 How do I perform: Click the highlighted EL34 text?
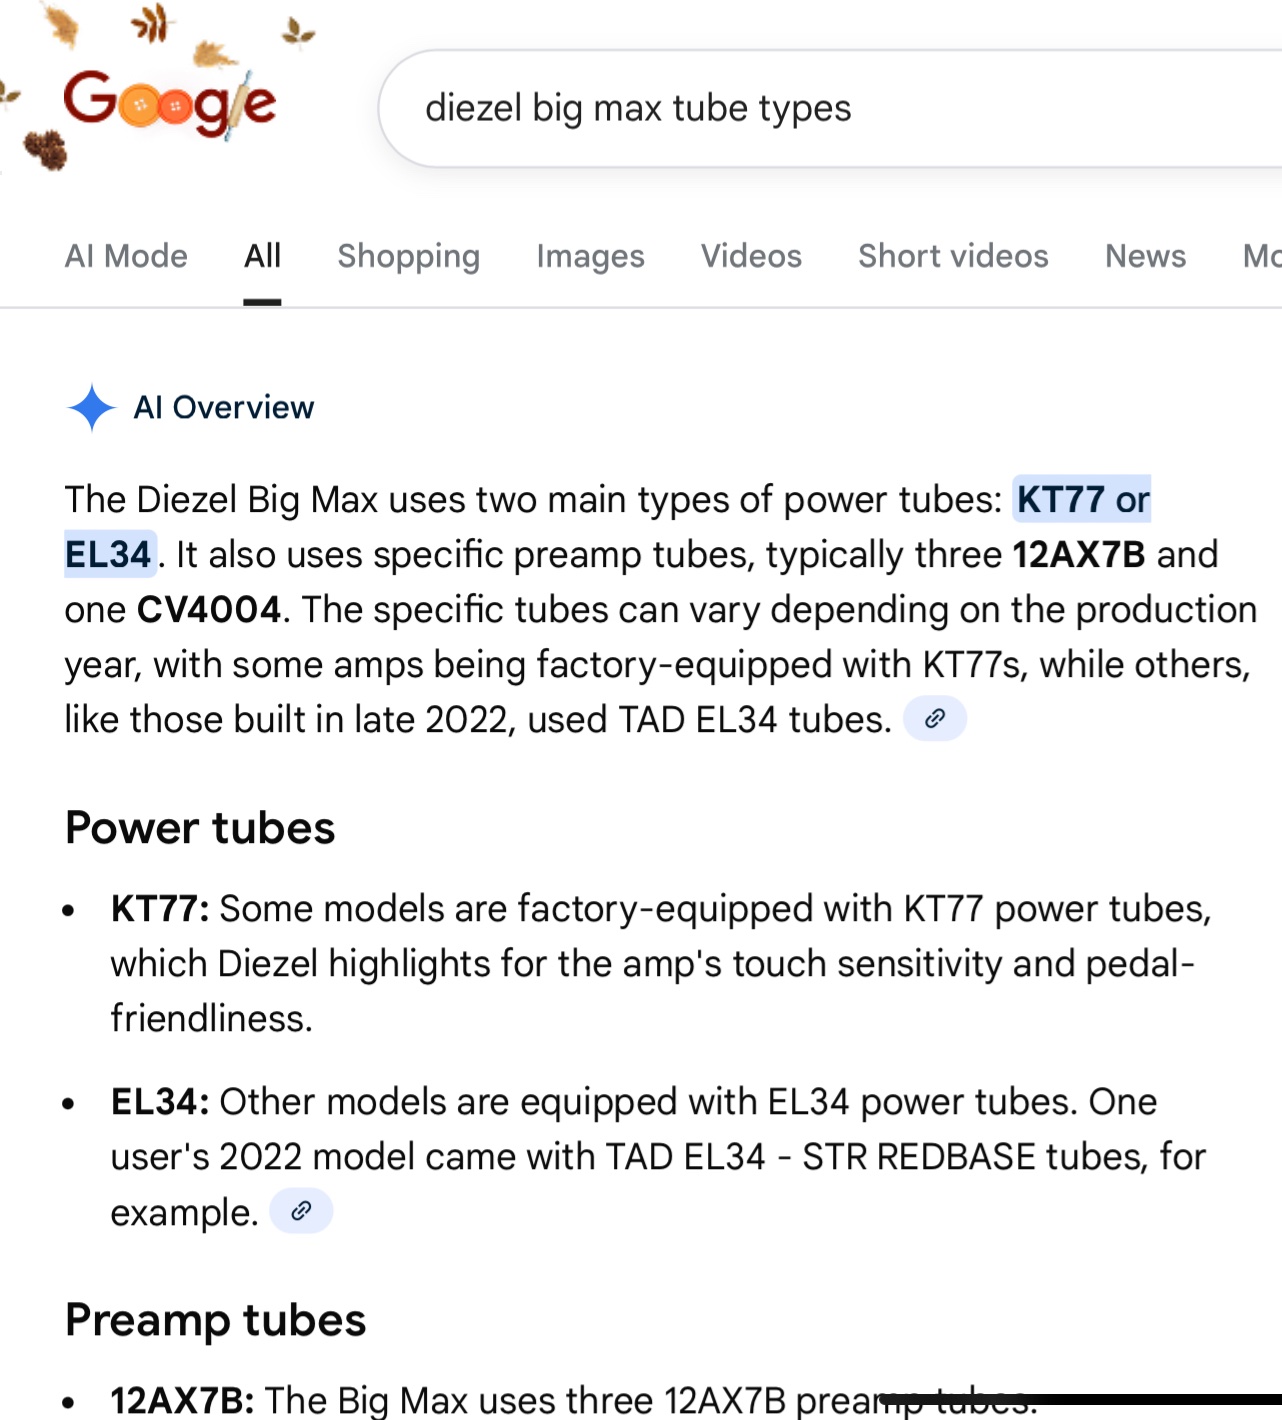click(109, 555)
